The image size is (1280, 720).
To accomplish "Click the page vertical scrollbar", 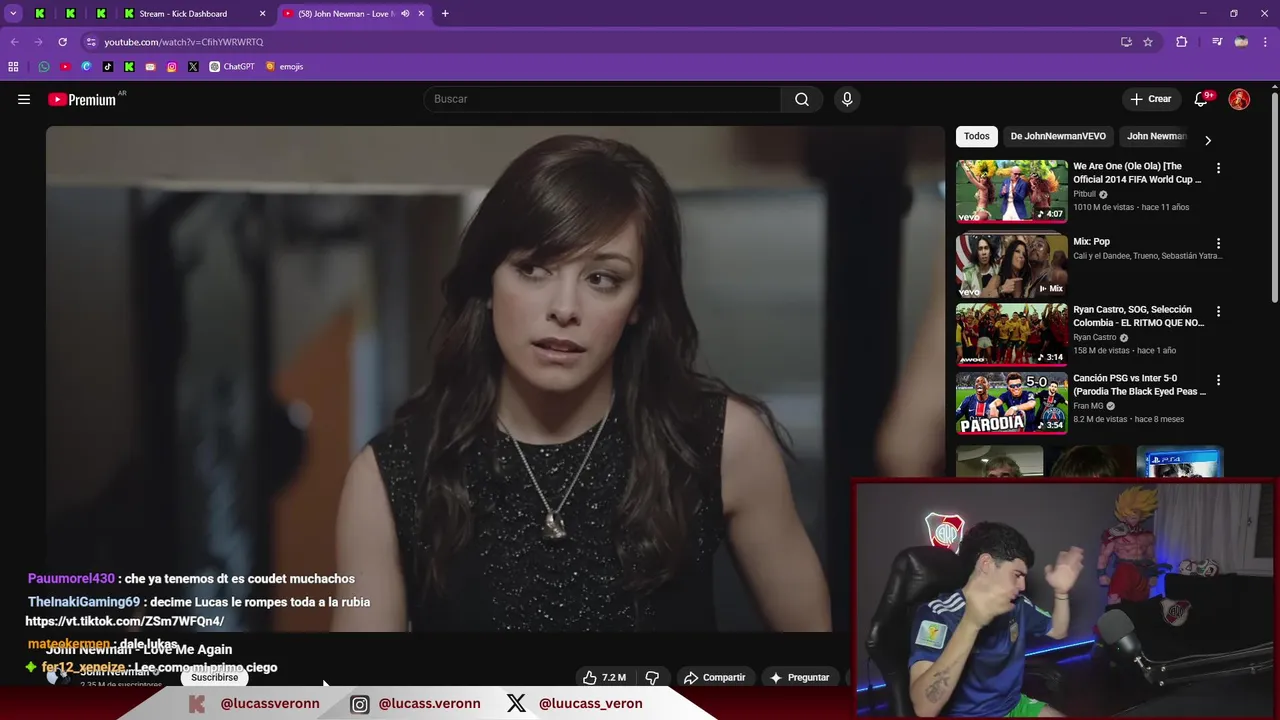I will click(1275, 200).
